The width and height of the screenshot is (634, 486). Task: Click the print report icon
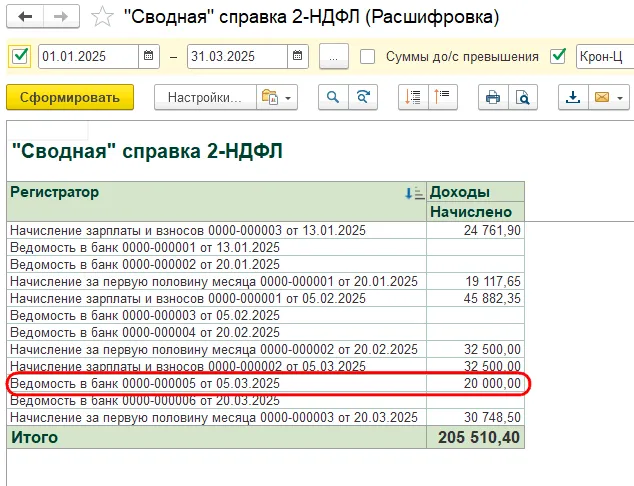click(492, 98)
